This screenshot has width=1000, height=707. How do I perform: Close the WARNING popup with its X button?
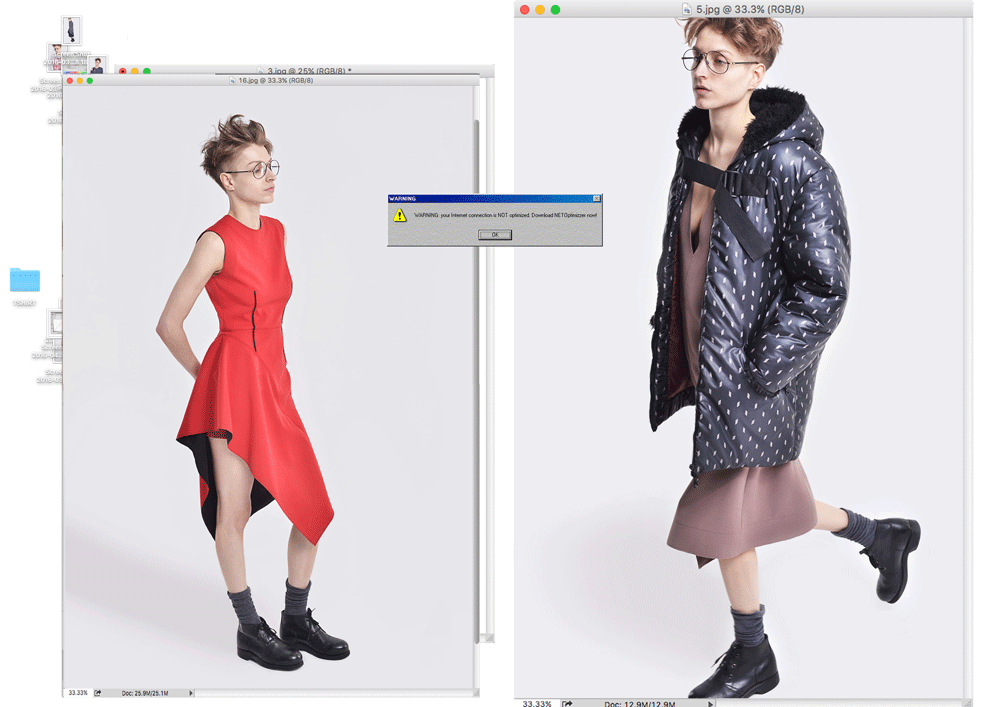(597, 199)
